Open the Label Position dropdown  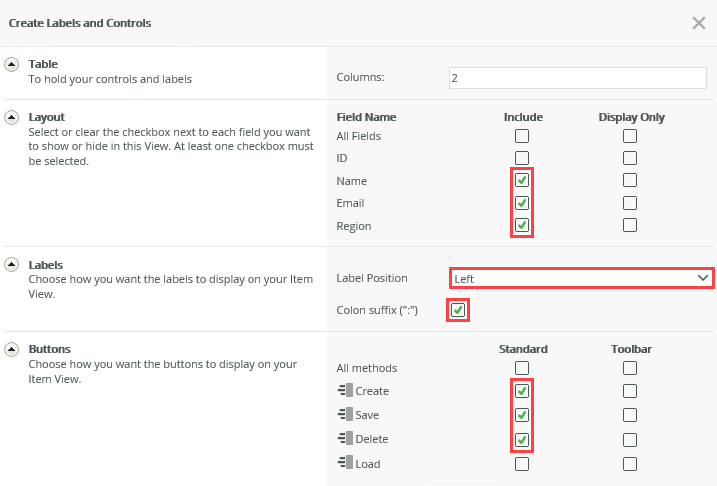click(x=580, y=278)
